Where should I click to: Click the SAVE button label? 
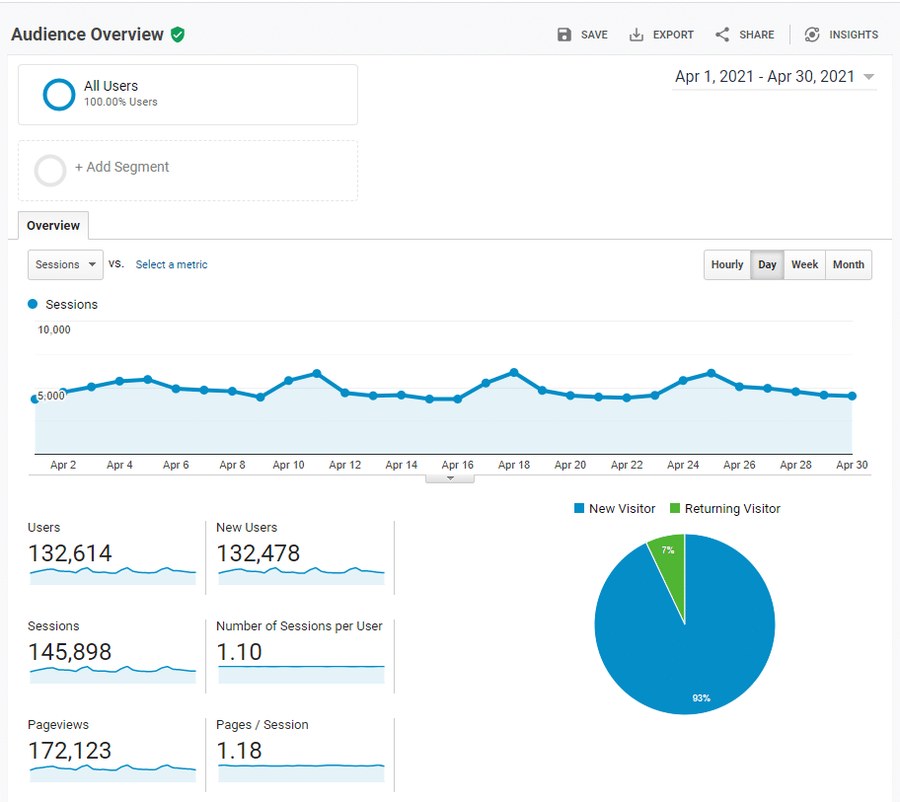pyautogui.click(x=594, y=35)
